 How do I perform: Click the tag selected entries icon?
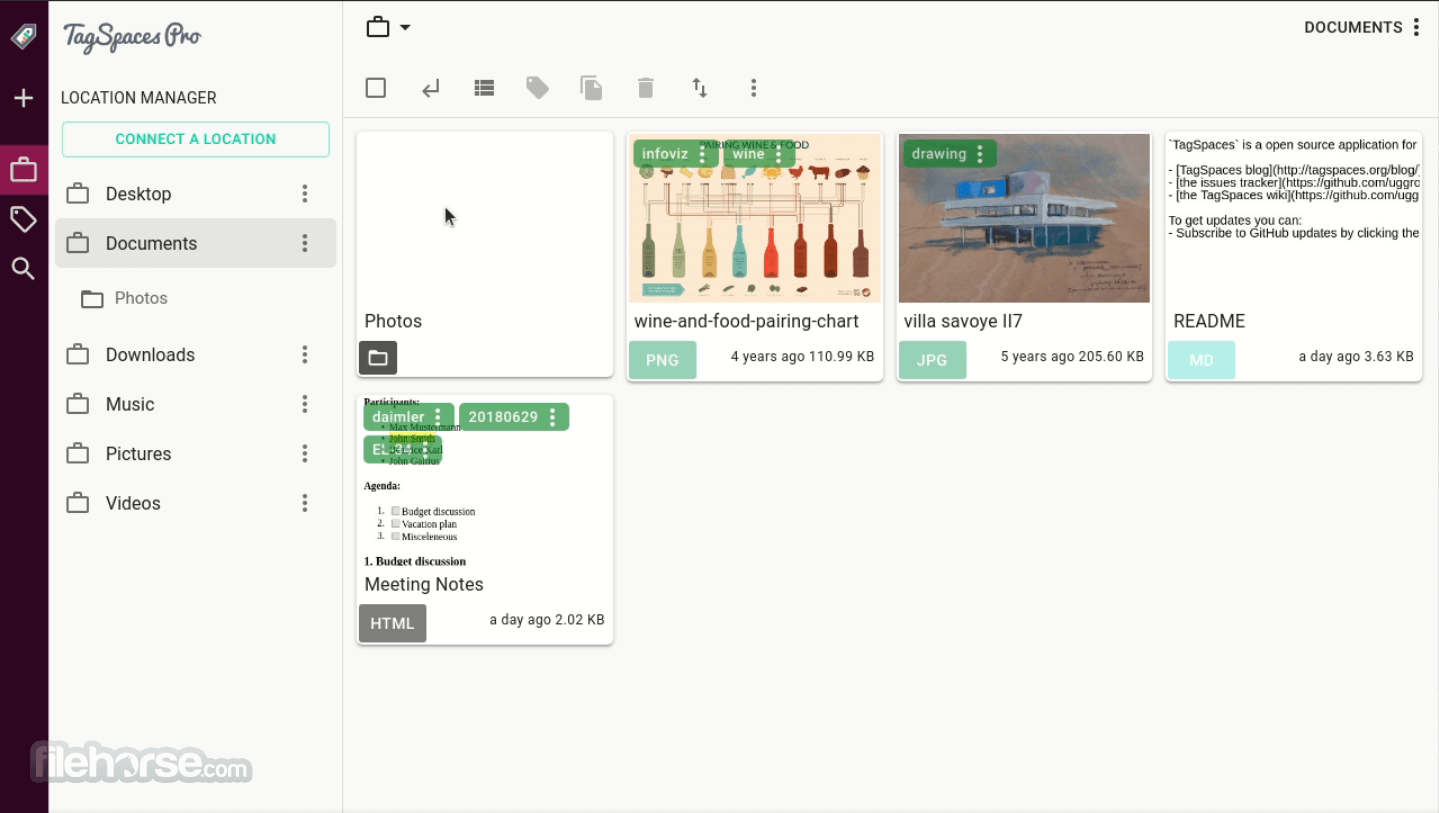(538, 88)
